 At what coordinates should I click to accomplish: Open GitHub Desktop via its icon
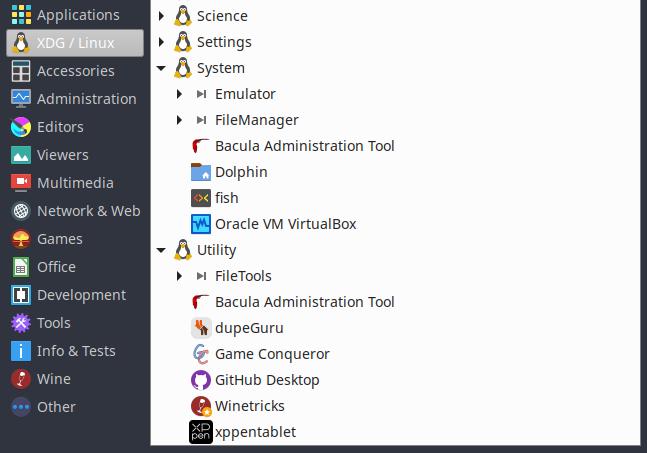click(x=200, y=380)
